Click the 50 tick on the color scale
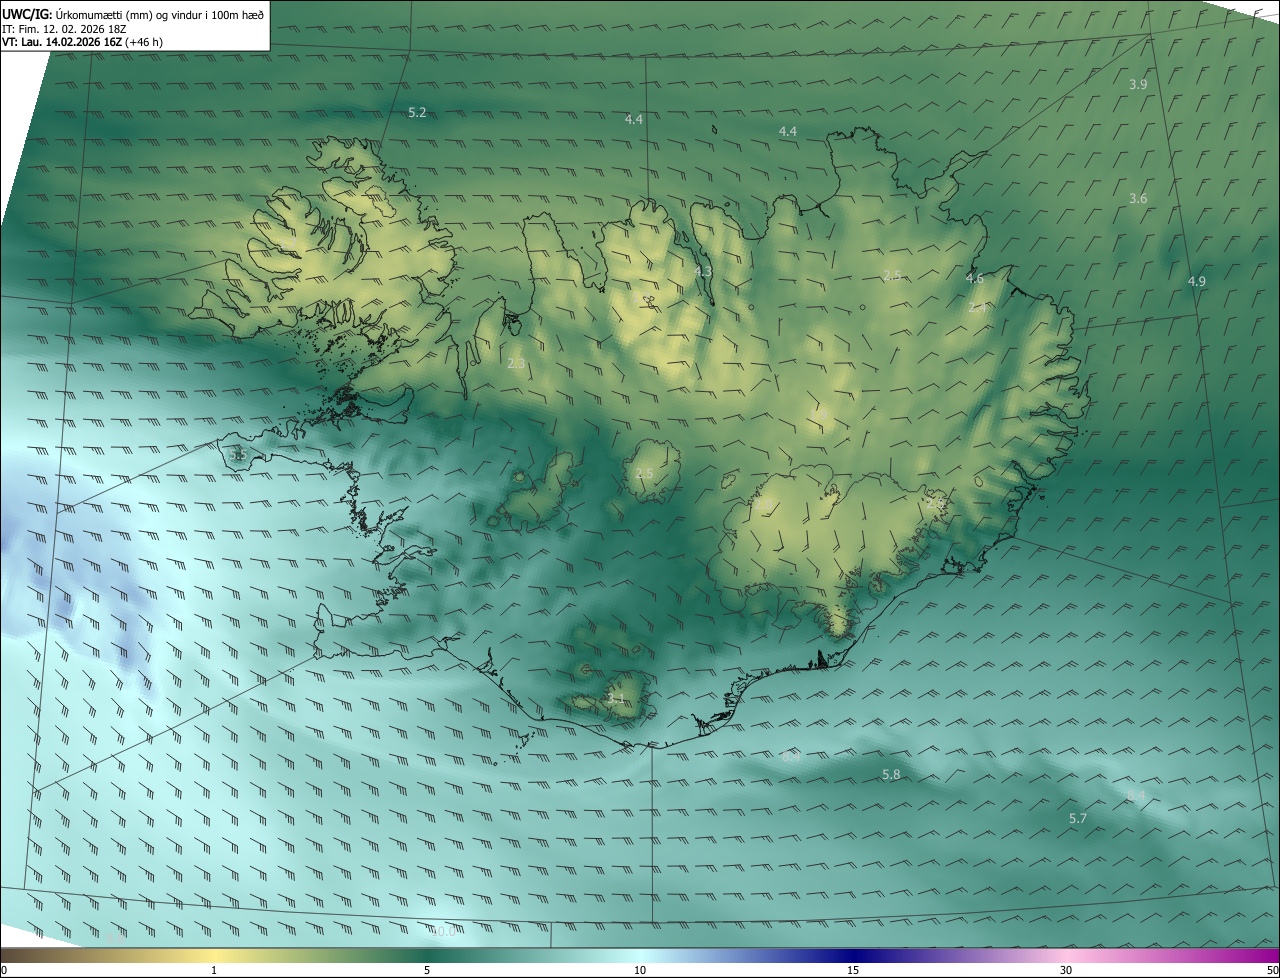Screen dimensions: 1280x978 (x=1272, y=971)
